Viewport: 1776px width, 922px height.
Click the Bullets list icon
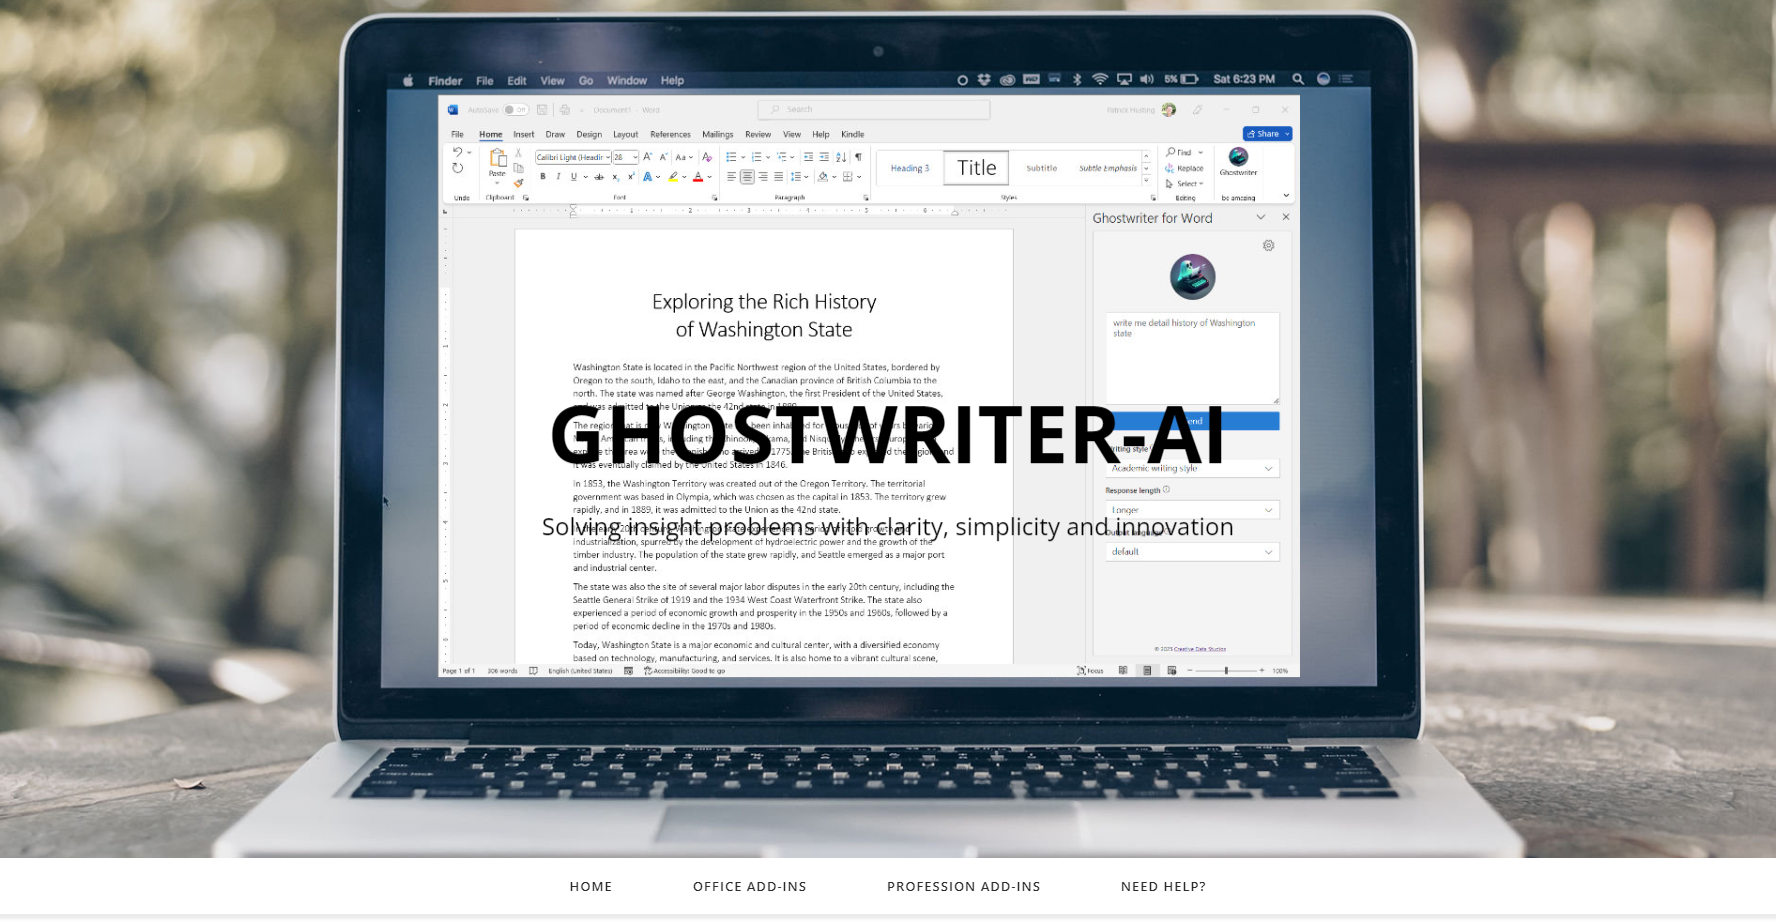731,157
